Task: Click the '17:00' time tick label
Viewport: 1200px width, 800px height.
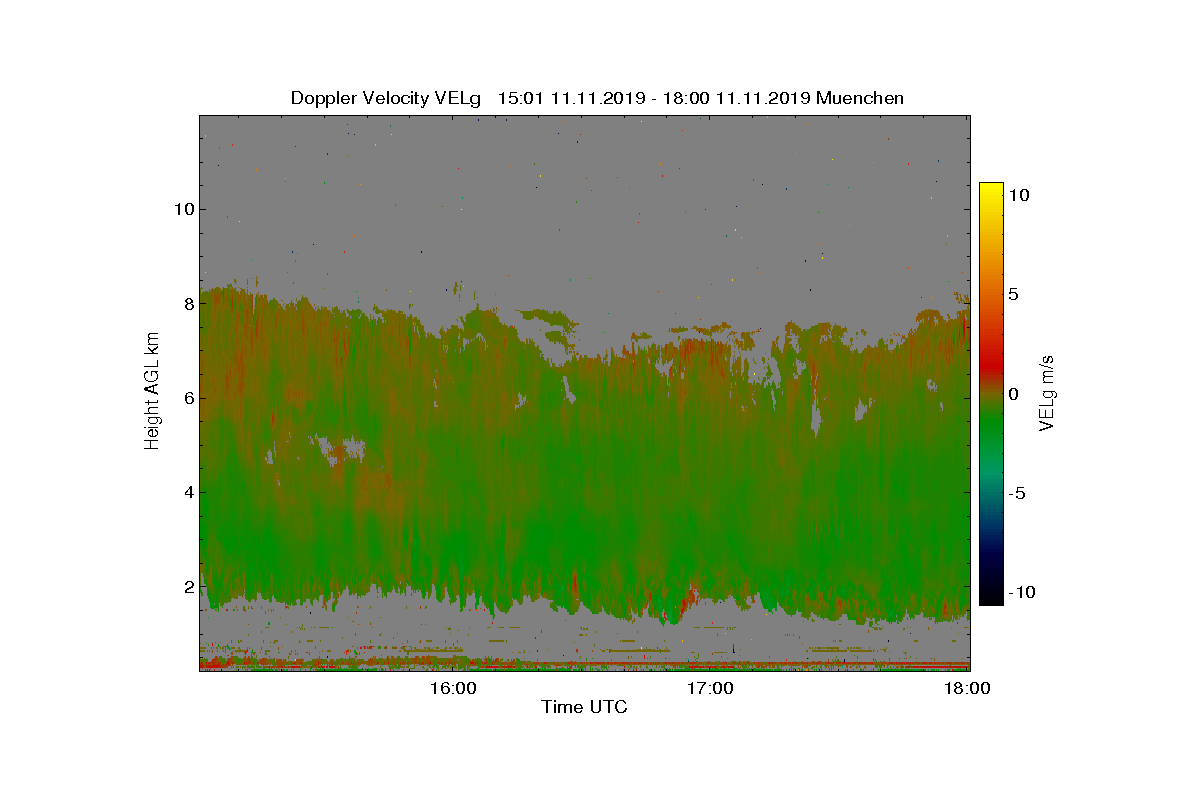Action: tap(711, 688)
